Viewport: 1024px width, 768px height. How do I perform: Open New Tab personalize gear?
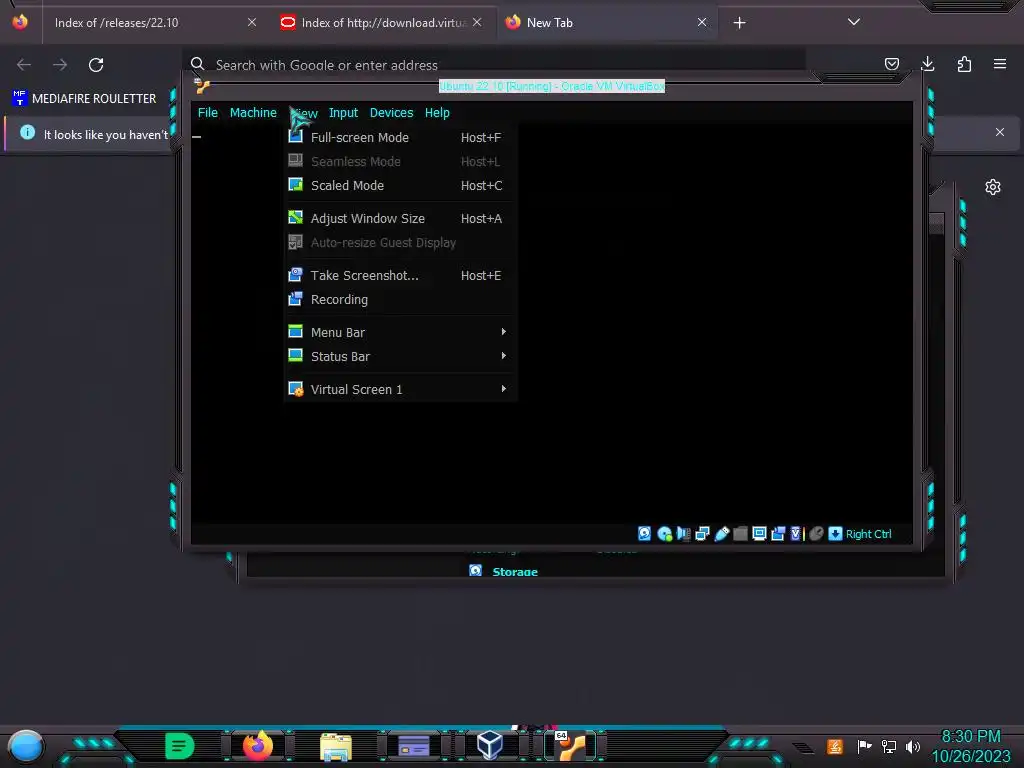[x=993, y=187]
